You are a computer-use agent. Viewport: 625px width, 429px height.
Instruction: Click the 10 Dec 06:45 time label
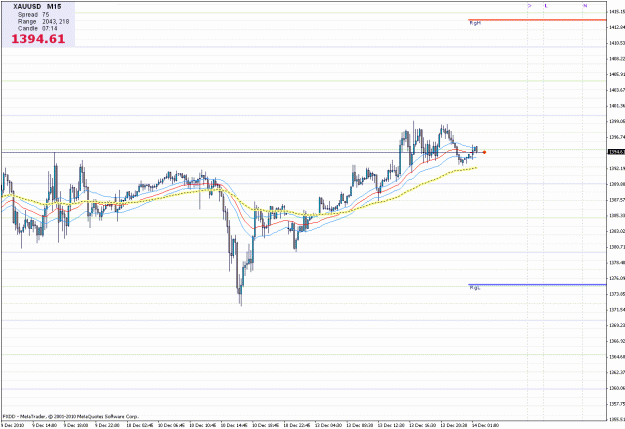click(171, 425)
